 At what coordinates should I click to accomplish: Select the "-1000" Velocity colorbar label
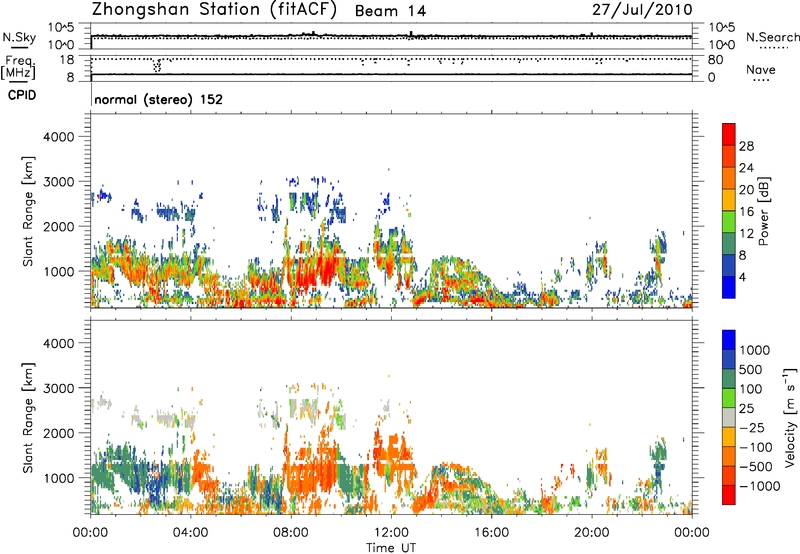click(x=759, y=486)
